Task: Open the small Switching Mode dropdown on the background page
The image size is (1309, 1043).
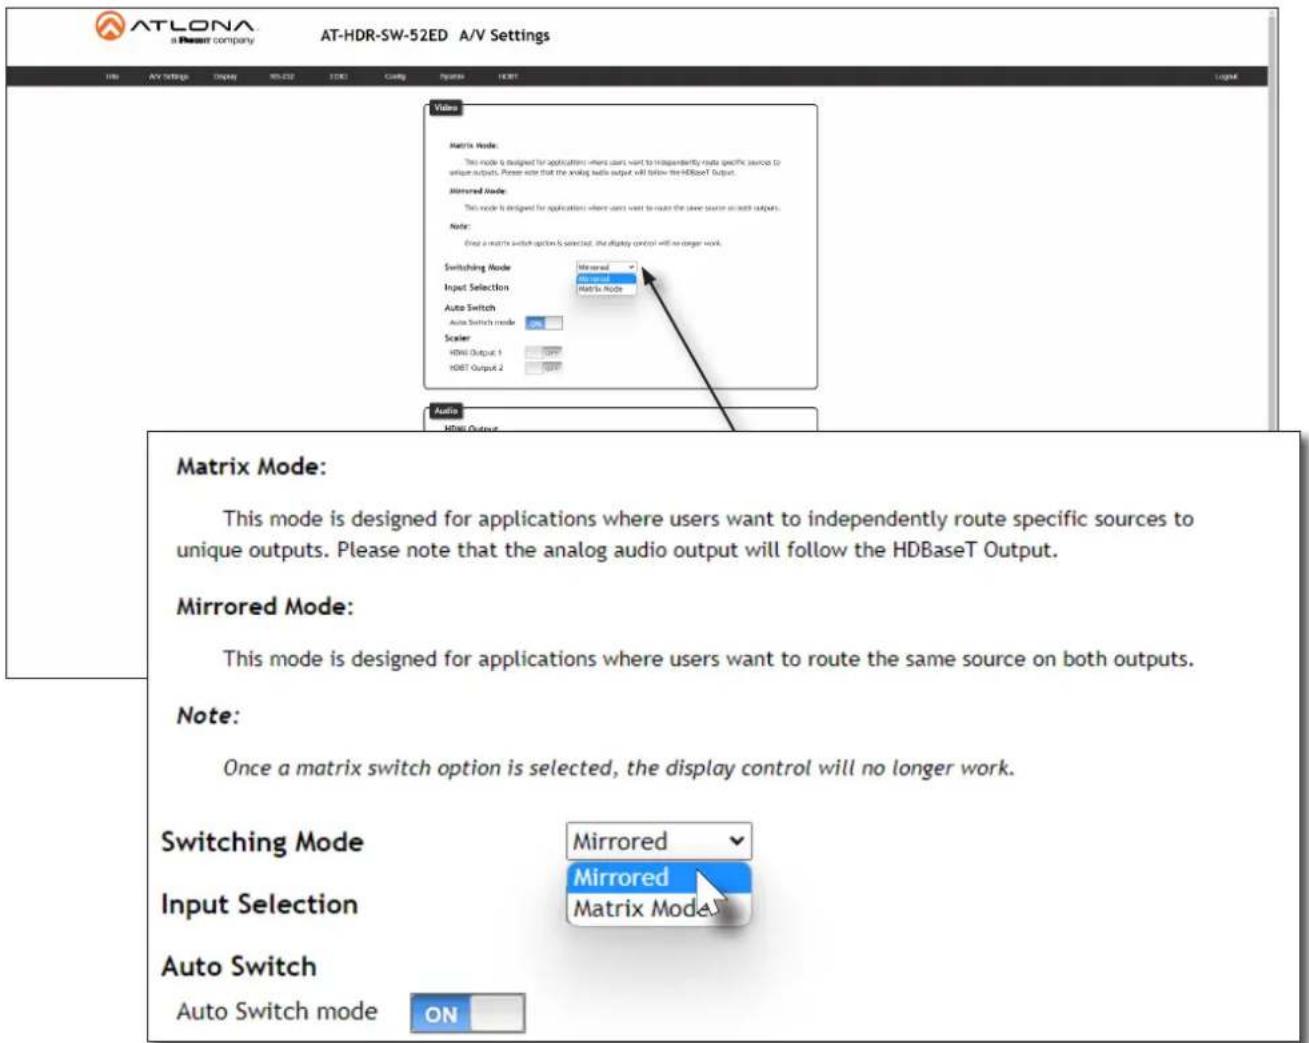Action: [x=606, y=267]
